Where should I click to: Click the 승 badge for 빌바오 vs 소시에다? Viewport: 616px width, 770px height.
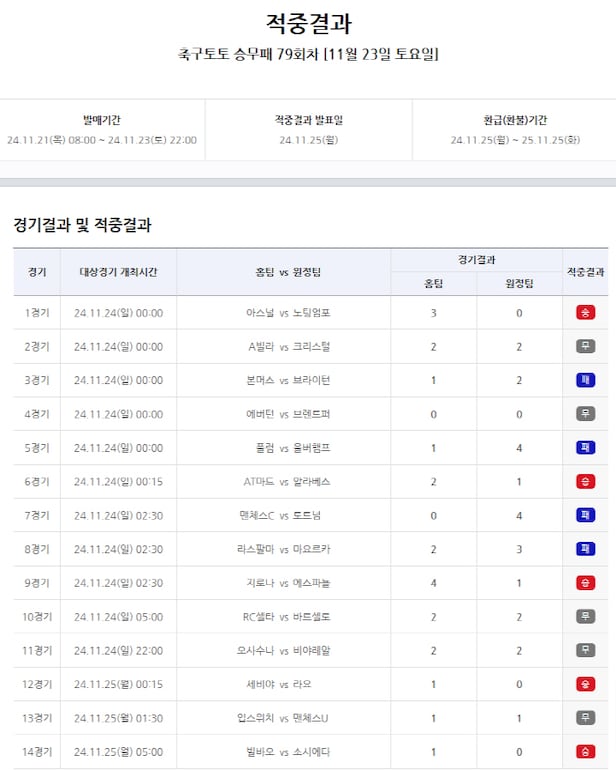coord(585,751)
